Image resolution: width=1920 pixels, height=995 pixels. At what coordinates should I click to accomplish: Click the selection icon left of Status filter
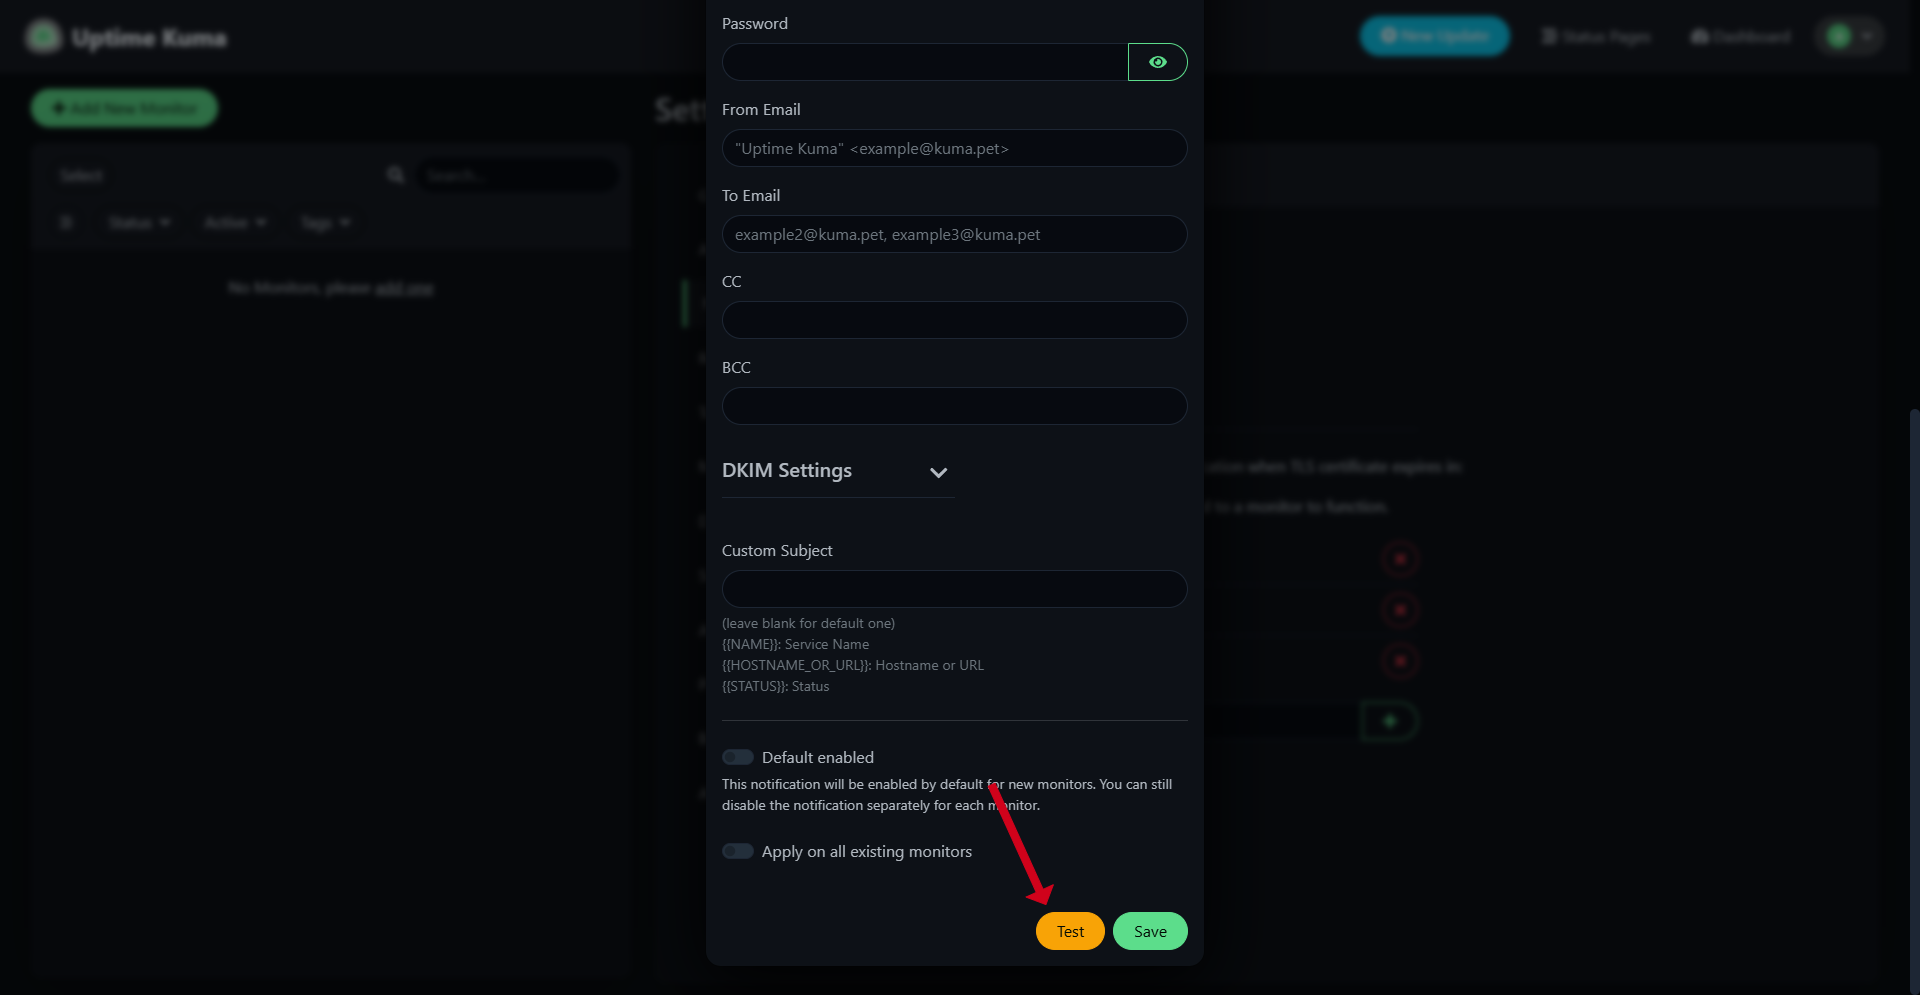point(66,222)
